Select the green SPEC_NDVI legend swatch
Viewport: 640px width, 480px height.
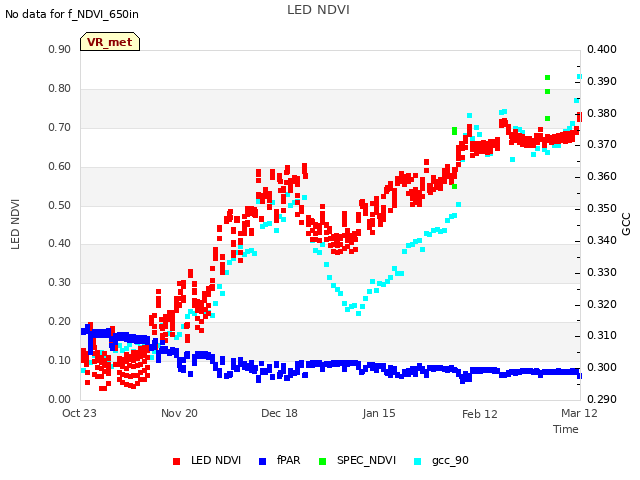click(x=322, y=461)
